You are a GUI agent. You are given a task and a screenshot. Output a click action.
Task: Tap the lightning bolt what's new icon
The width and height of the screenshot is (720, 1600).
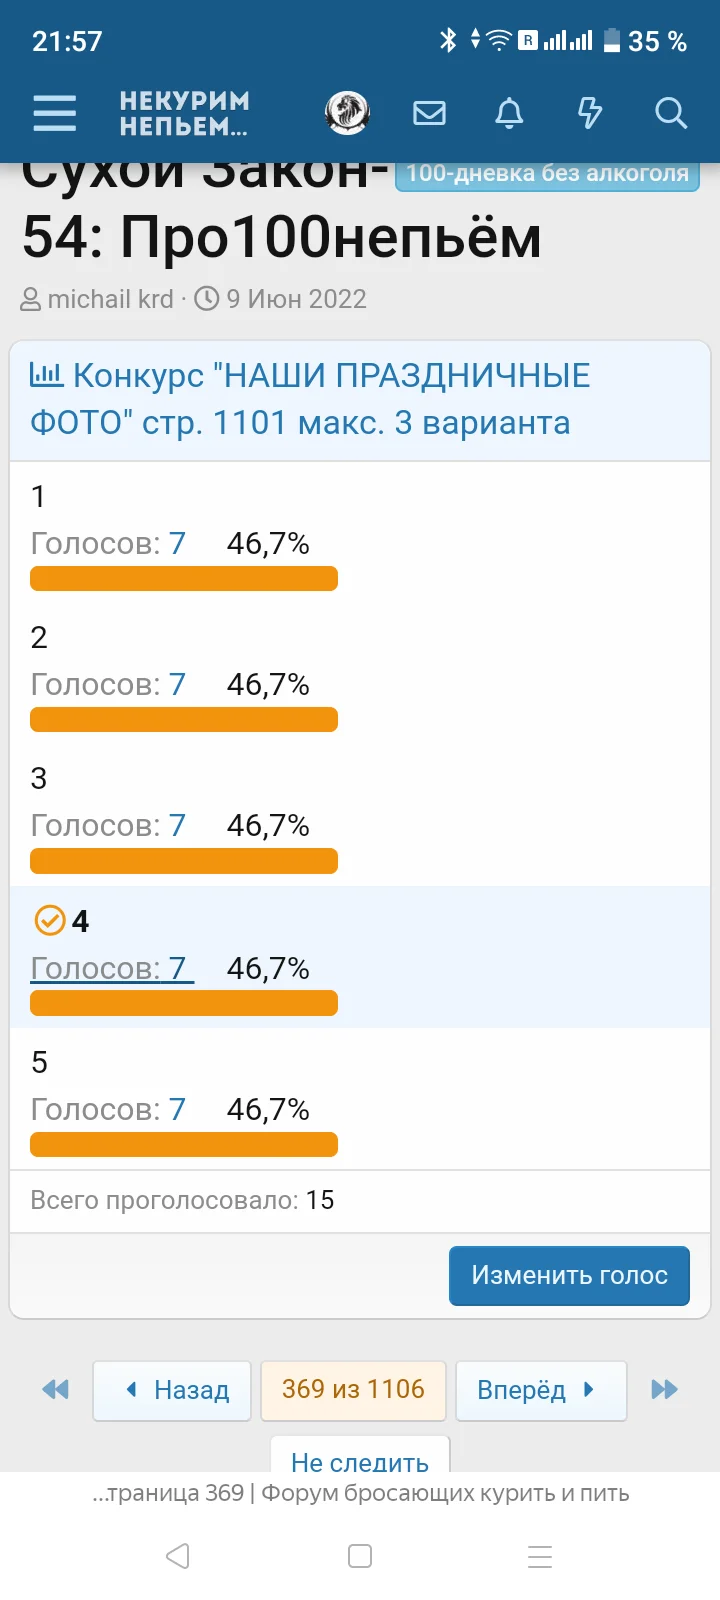590,113
